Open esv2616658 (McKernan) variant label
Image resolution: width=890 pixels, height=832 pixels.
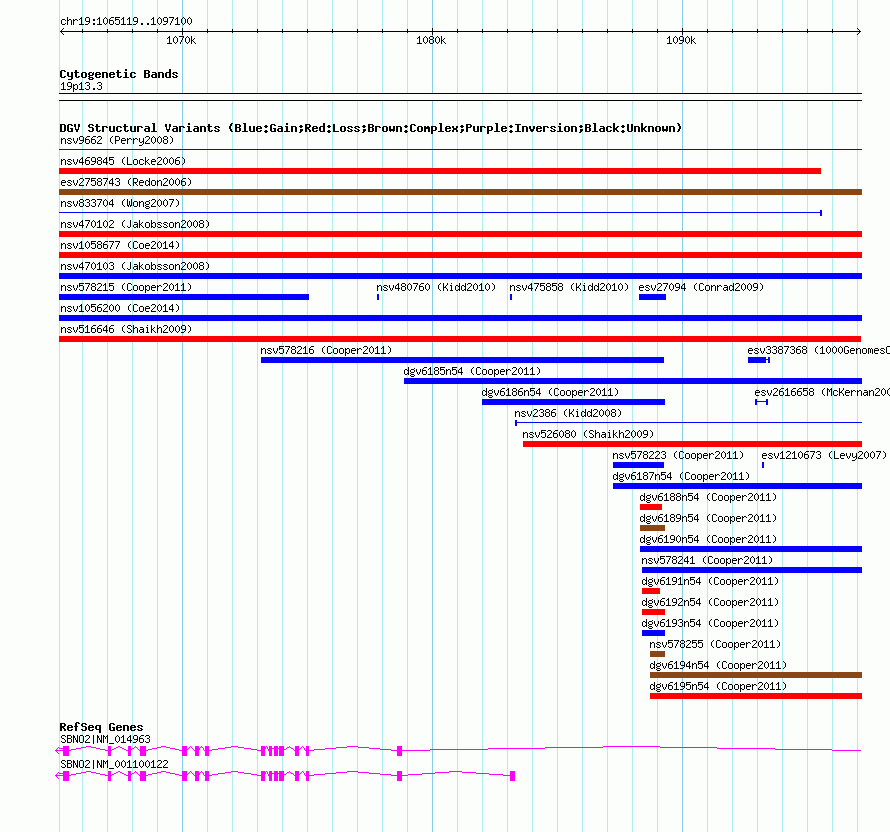(822, 392)
